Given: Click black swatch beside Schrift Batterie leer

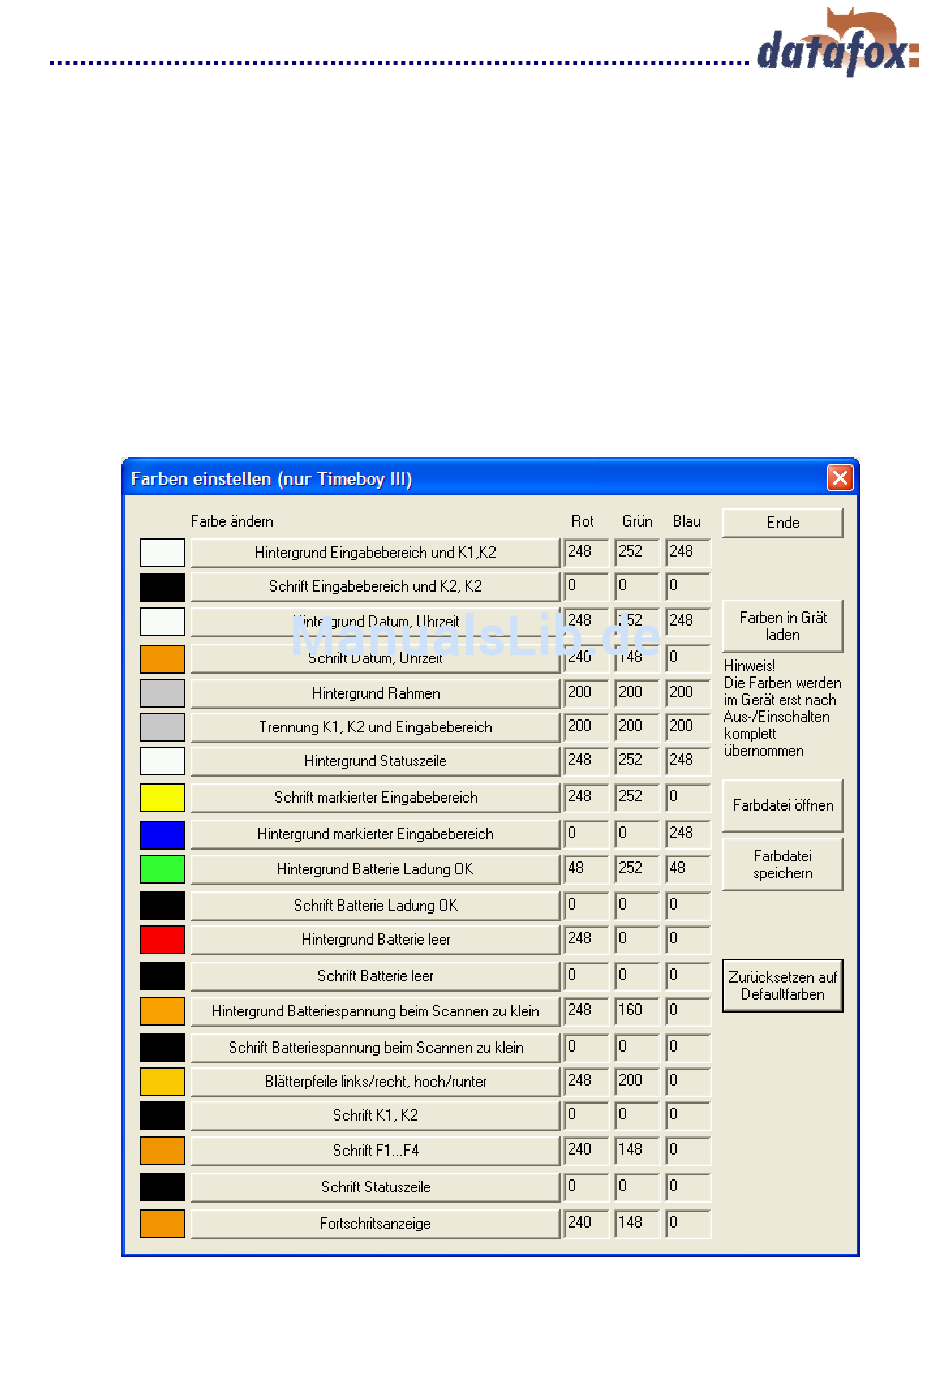Looking at the screenshot, I should pos(162,976).
